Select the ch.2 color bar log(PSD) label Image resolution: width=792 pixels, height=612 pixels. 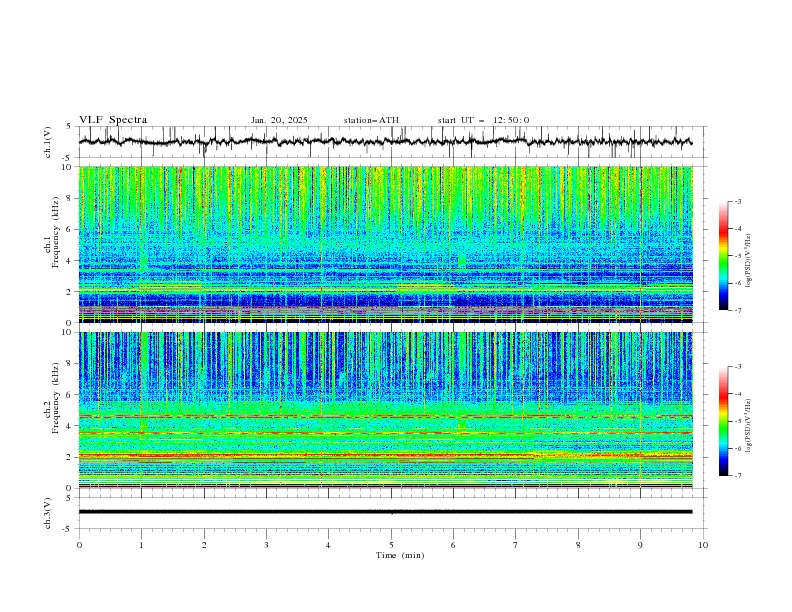click(748, 426)
